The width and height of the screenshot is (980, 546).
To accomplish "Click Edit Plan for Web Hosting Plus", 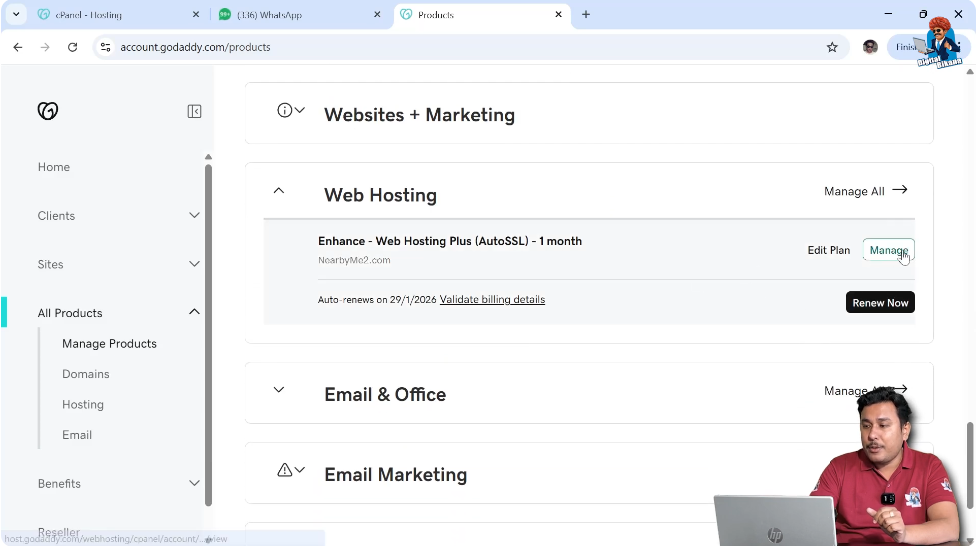I will [x=829, y=250].
